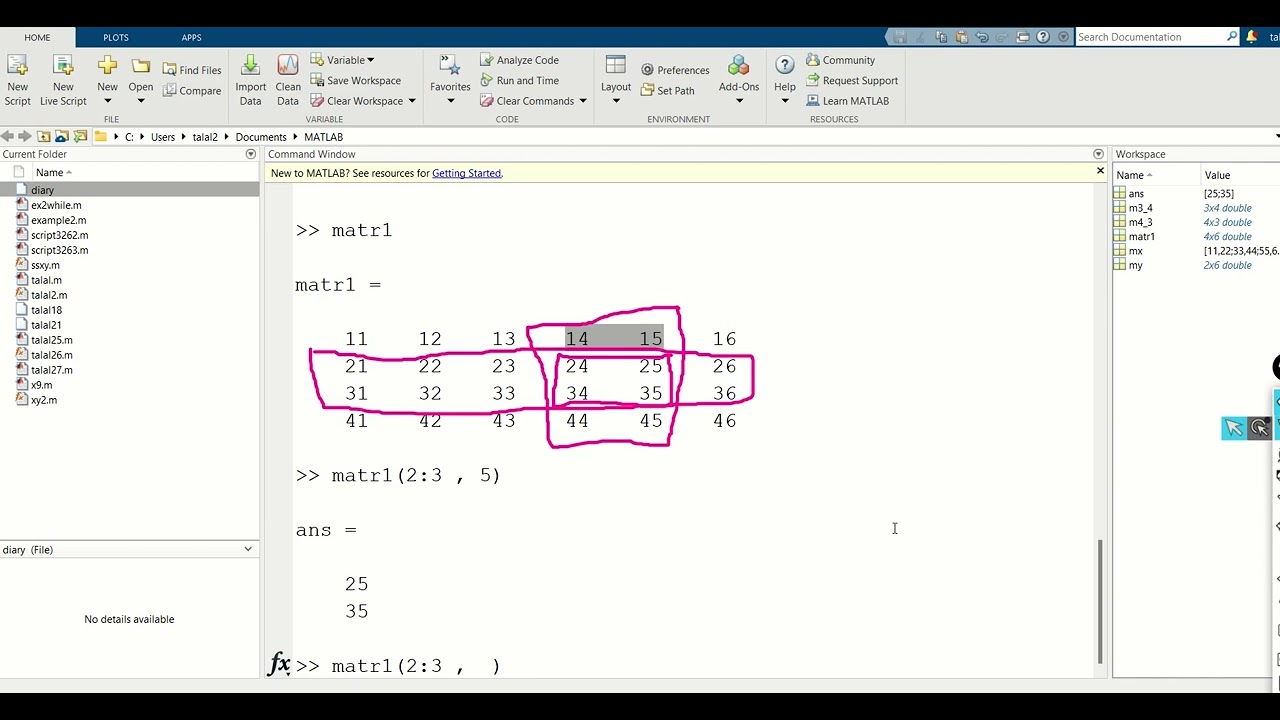This screenshot has height=720, width=1280.
Task: Click the Add-Ons icon
Action: click(x=739, y=66)
